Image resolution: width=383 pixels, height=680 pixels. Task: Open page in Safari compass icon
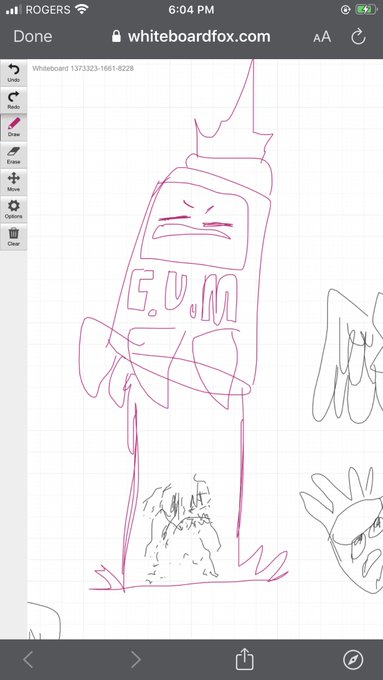(353, 660)
